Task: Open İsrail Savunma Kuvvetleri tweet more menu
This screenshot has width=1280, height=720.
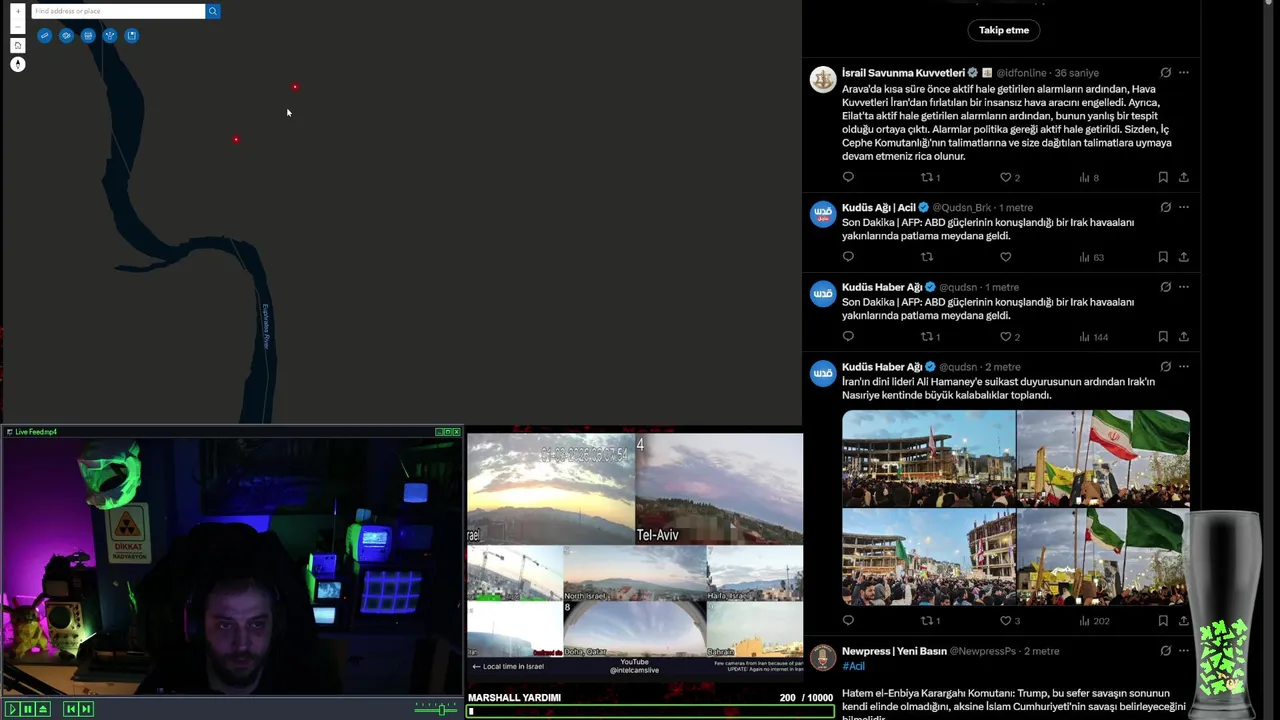Action: tap(1184, 72)
